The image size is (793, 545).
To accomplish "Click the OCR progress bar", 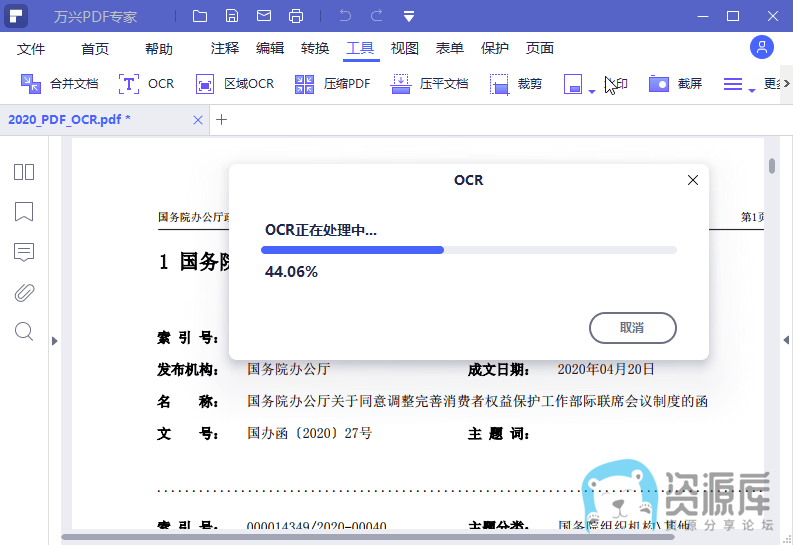I will tap(469, 250).
